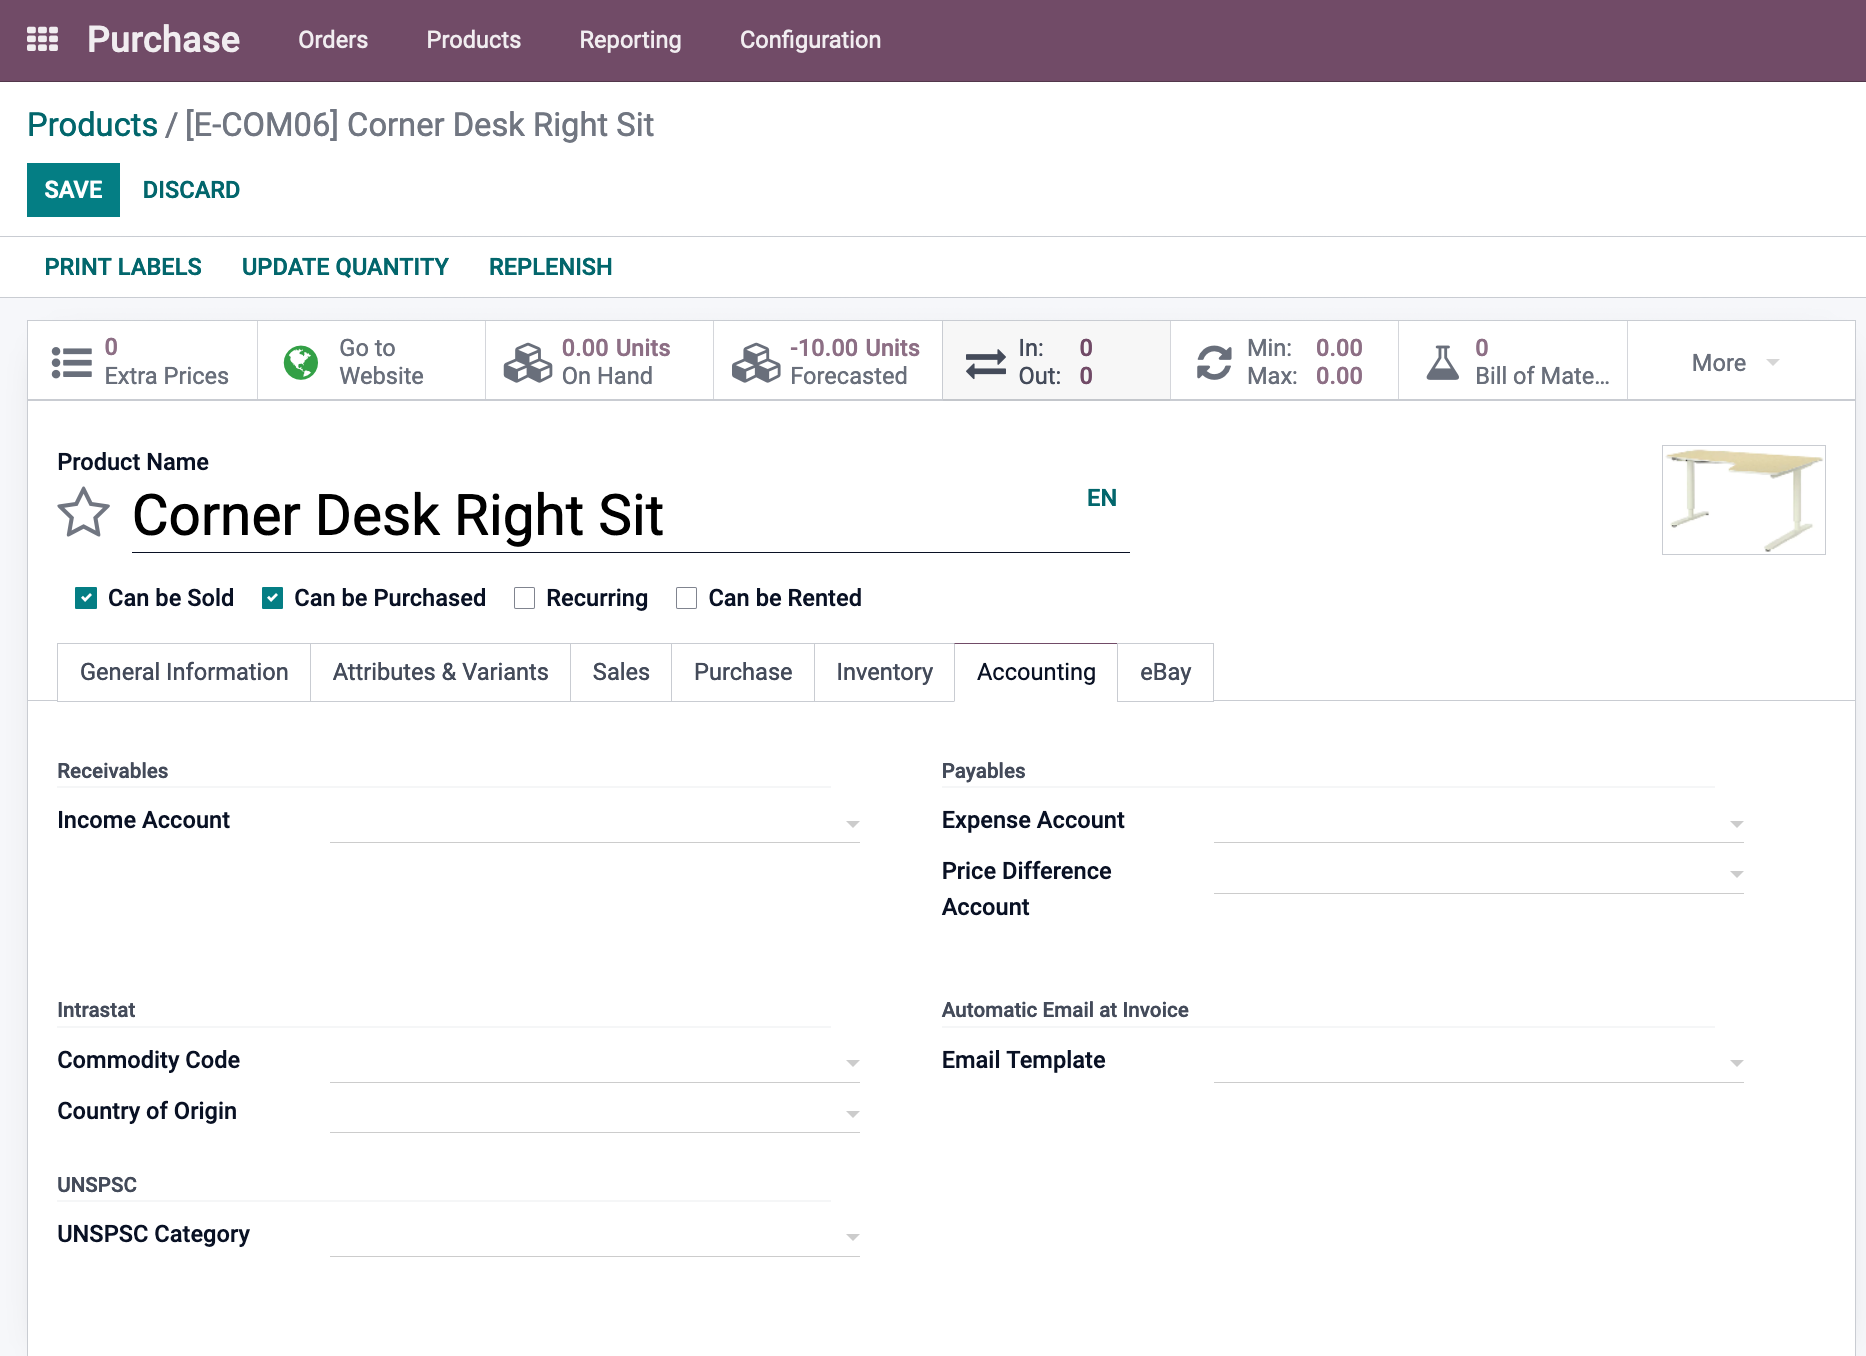Image resolution: width=1866 pixels, height=1356 pixels.
Task: Open the Reporting menu
Action: pyautogui.click(x=630, y=40)
